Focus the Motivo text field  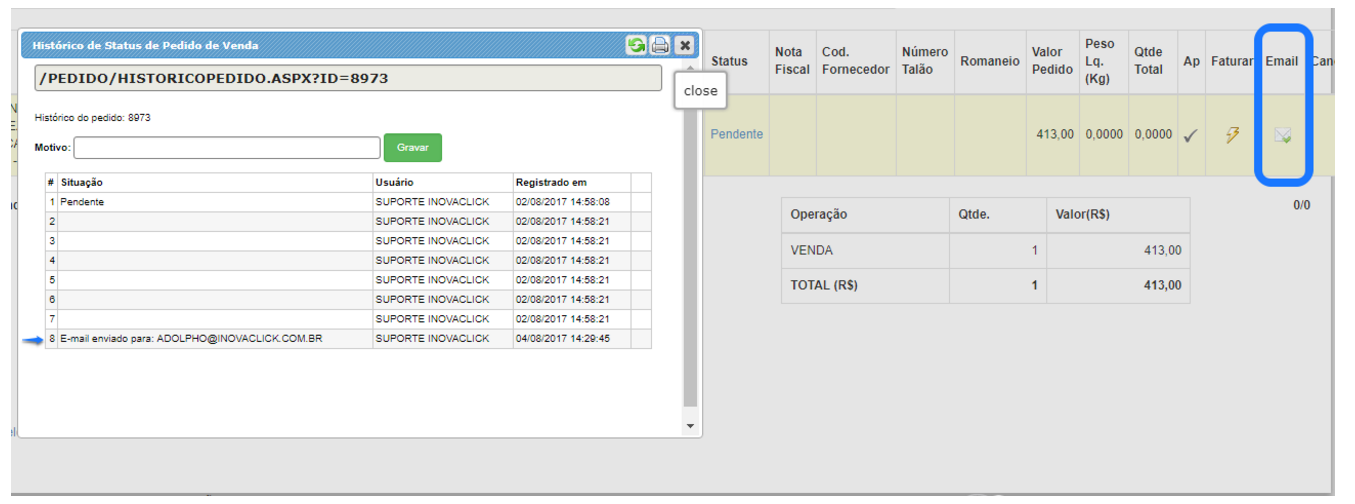(227, 148)
